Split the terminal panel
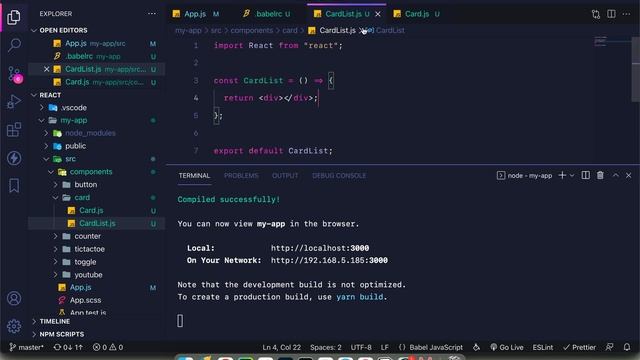640x360 pixels. [585, 175]
